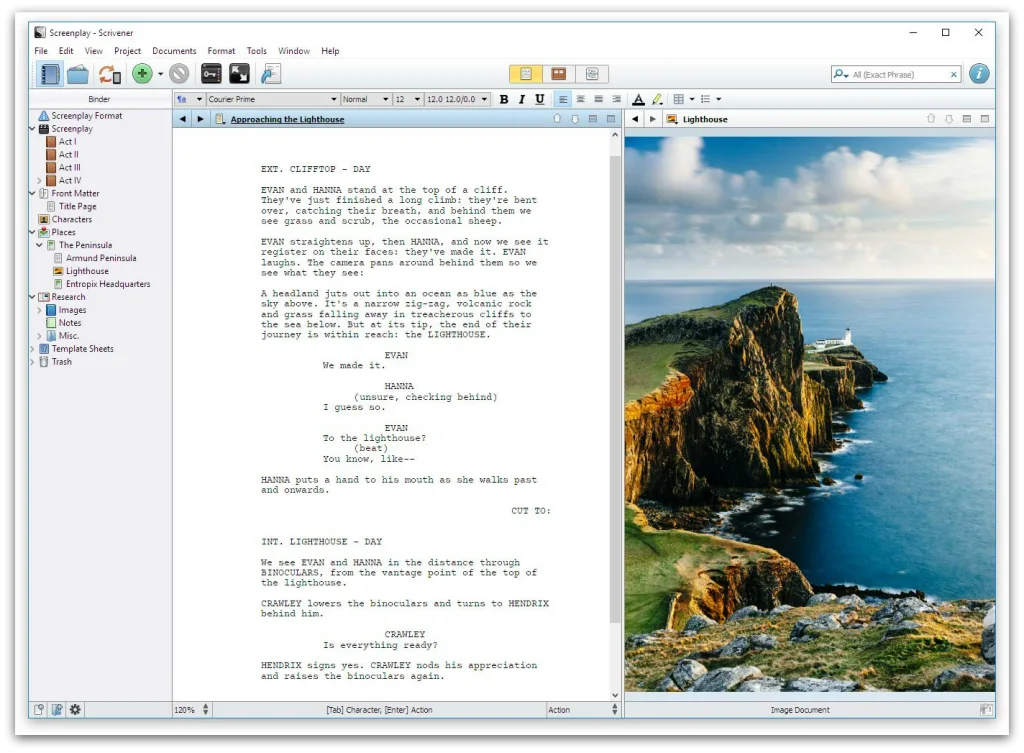The height and width of the screenshot is (753, 1024).
Task: Toggle italic formatting
Action: [522, 99]
